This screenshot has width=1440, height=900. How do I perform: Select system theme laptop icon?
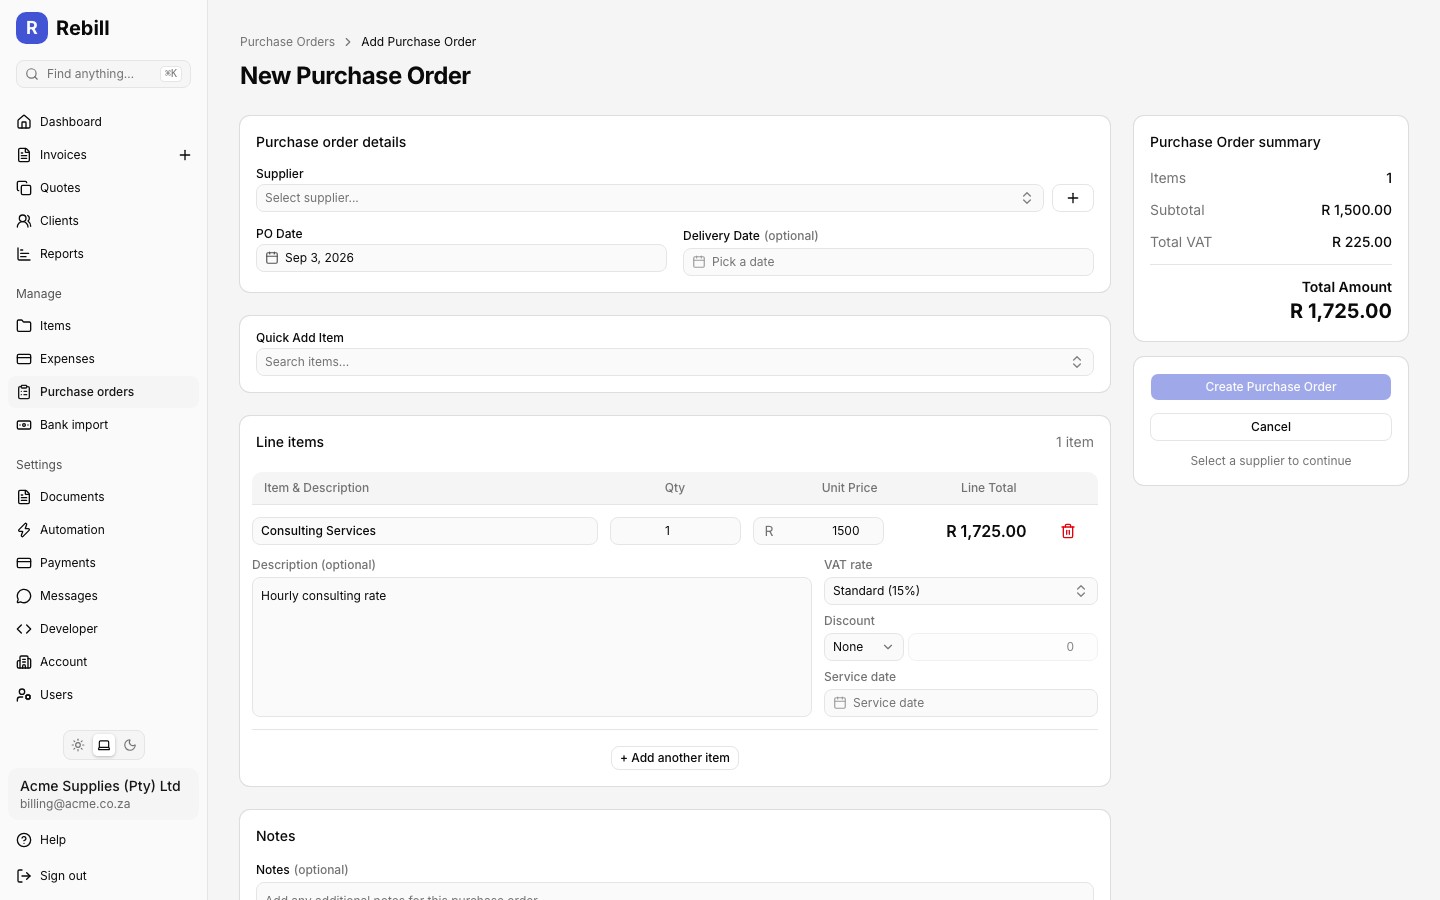coord(104,745)
